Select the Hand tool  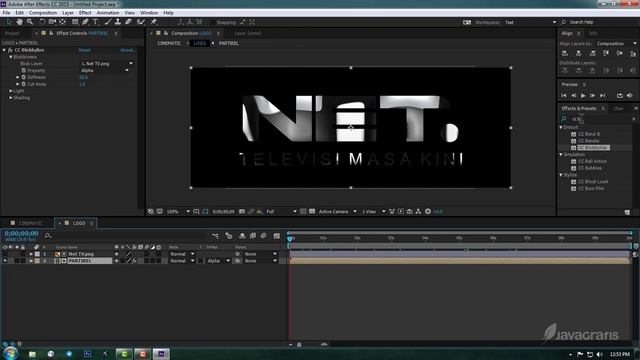tap(19, 22)
